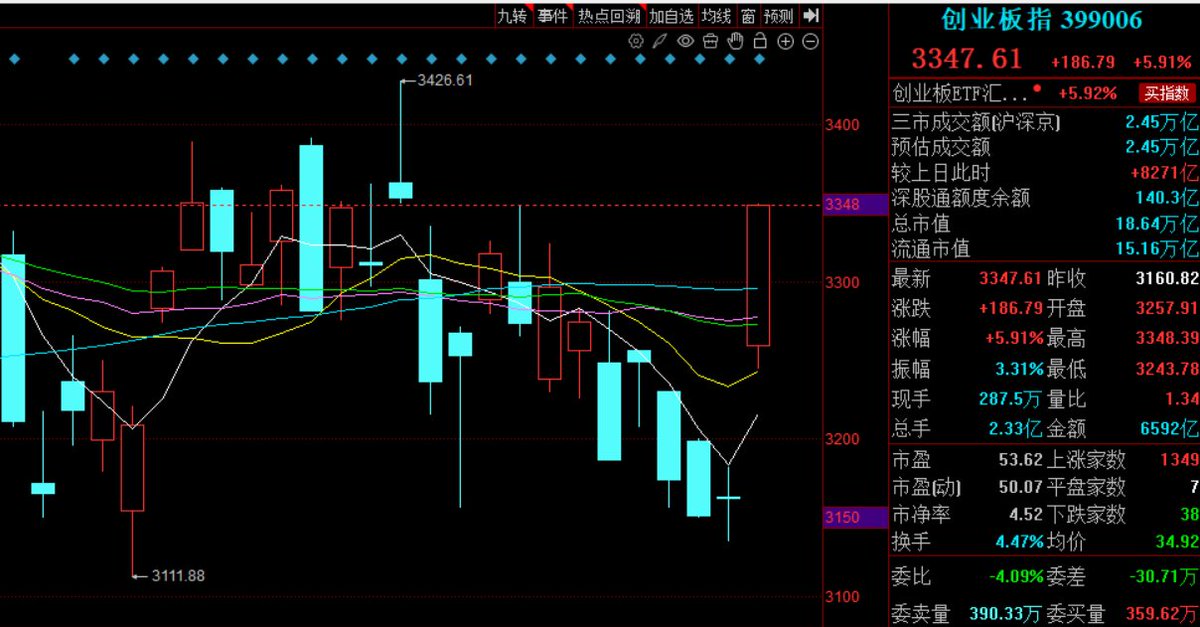
Task: Click the 市盈(动) 50.07 value
Action: tap(1018, 488)
